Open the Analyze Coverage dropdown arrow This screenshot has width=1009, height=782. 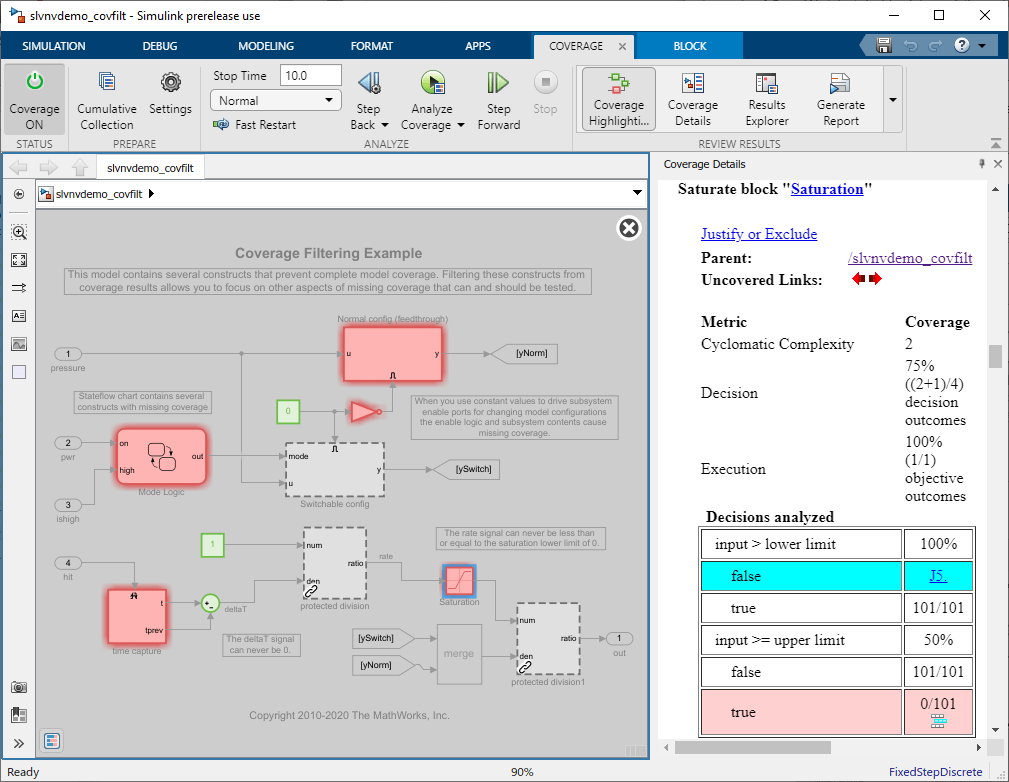pos(461,125)
